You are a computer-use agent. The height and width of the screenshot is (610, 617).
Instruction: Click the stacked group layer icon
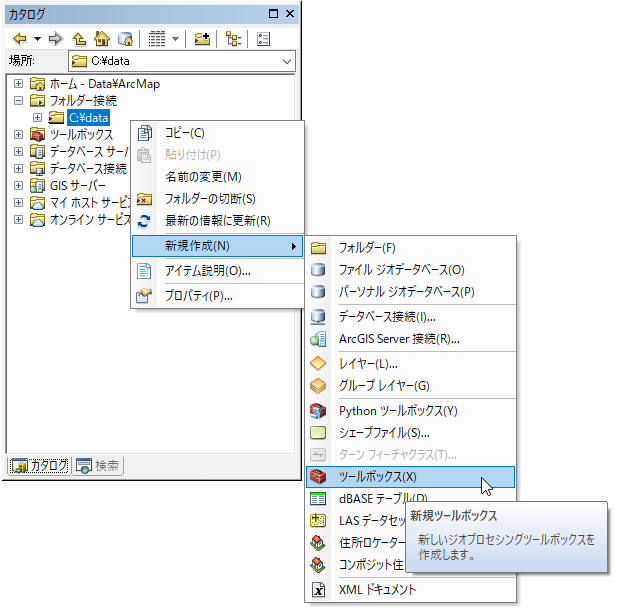[x=318, y=386]
